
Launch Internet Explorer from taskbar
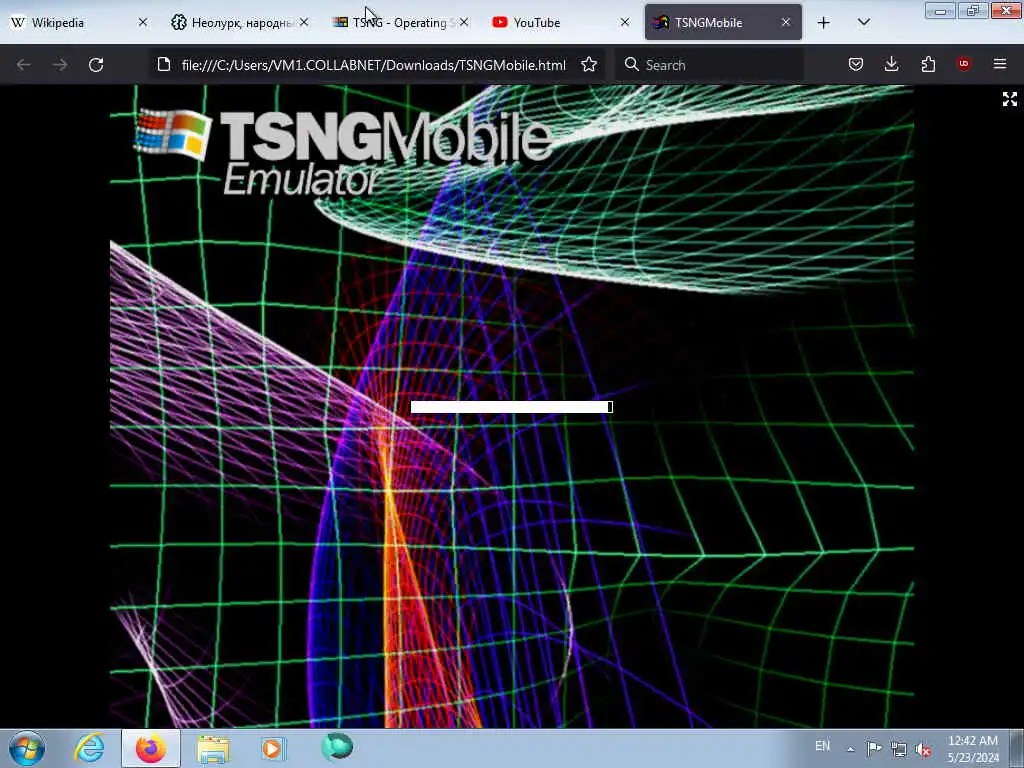pos(89,748)
